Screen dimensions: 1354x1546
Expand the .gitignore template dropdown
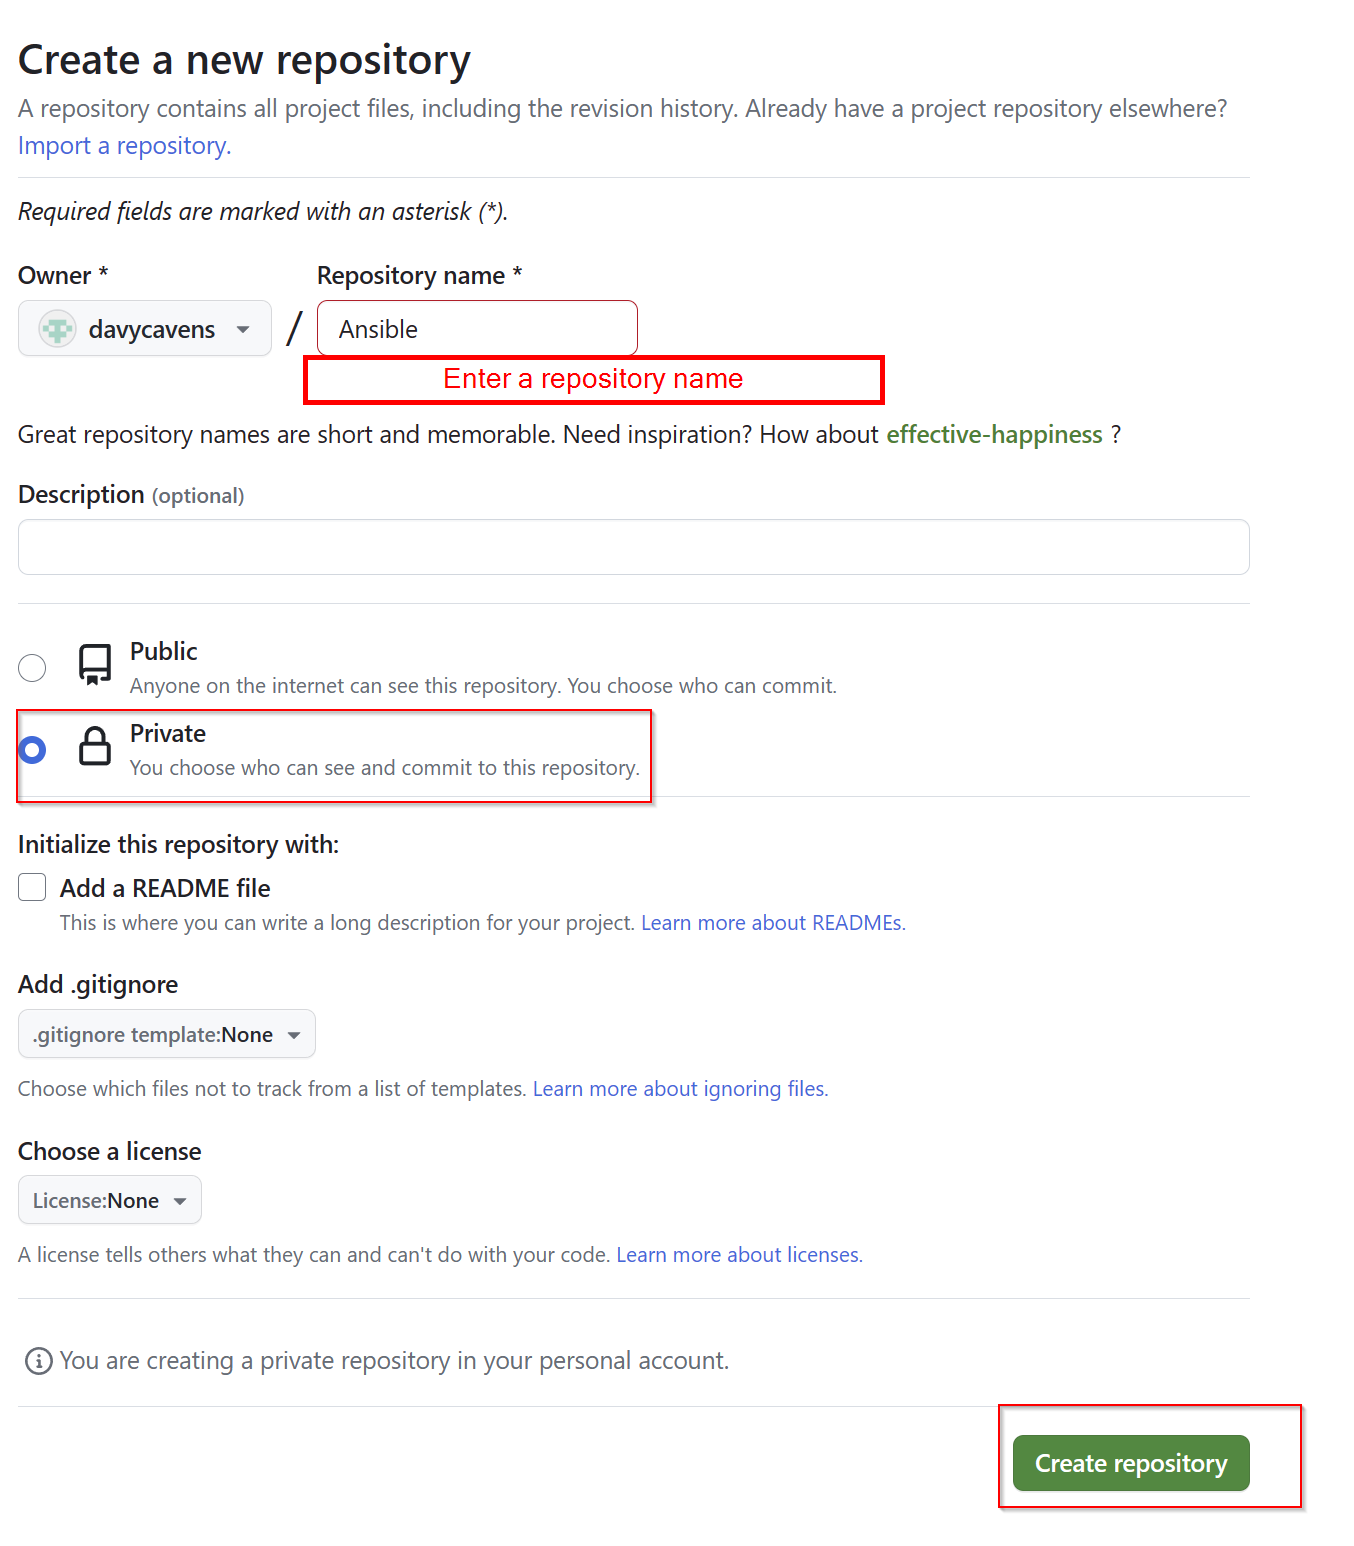click(x=167, y=1034)
